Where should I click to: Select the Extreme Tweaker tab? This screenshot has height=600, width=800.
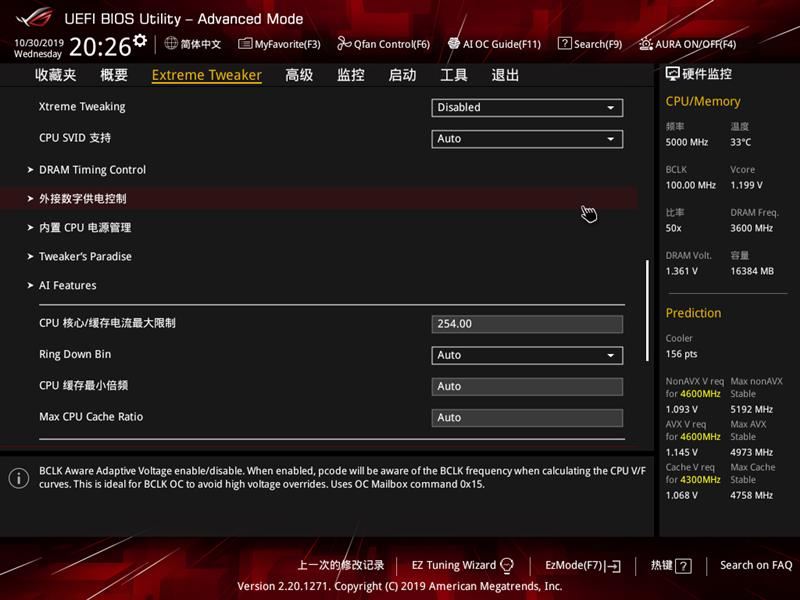click(207, 75)
